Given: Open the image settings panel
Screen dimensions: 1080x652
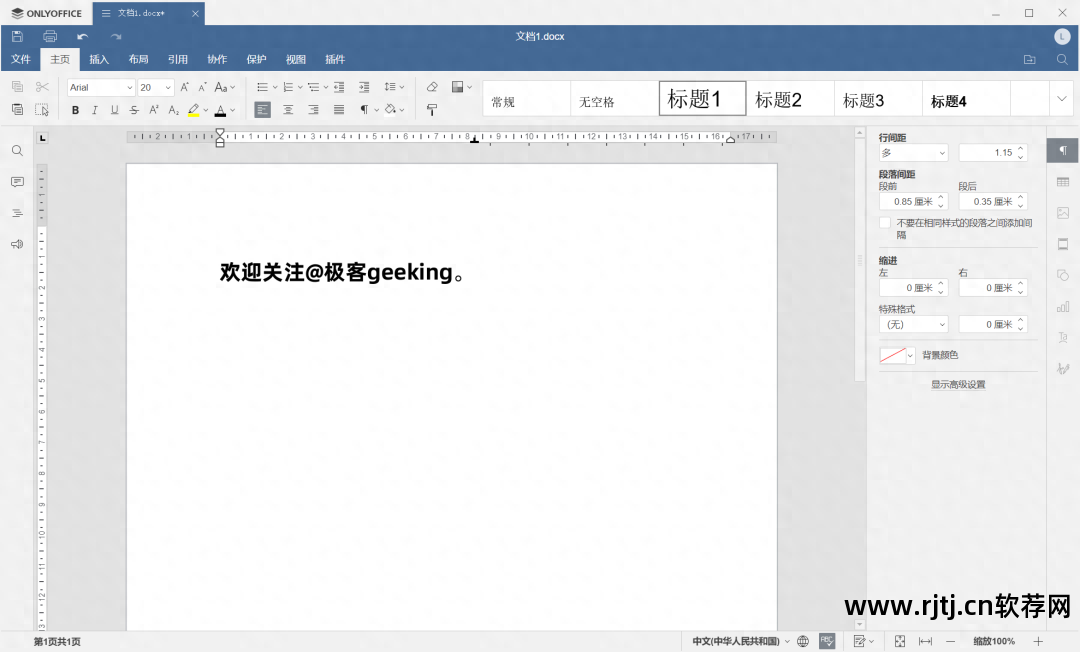Looking at the screenshot, I should (x=1062, y=214).
